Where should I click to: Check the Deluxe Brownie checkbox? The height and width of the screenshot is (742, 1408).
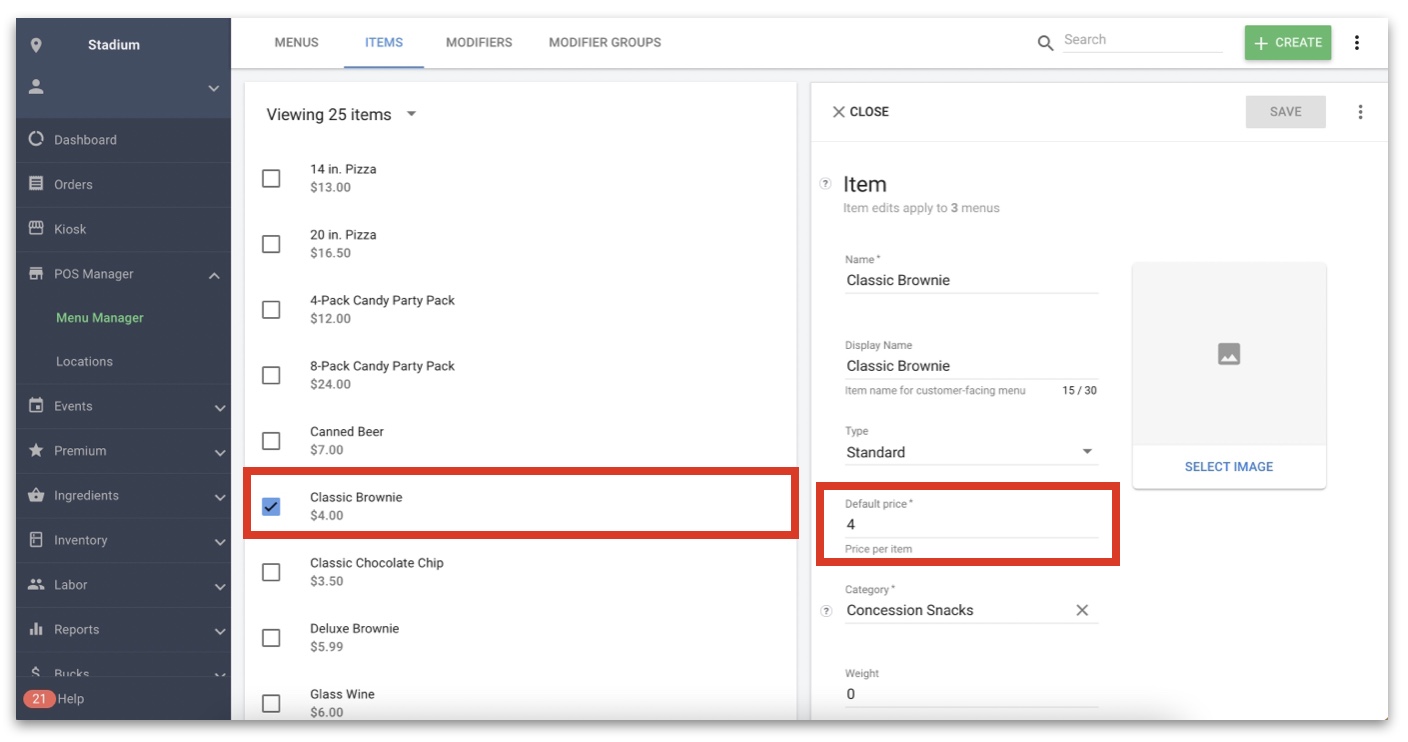[x=271, y=638]
